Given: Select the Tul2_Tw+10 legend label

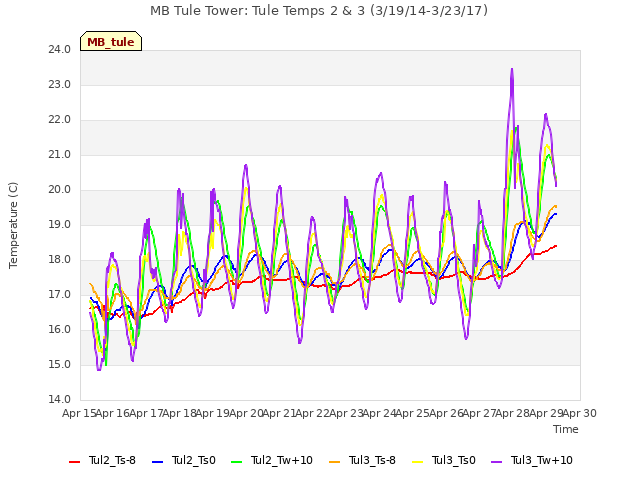Looking at the screenshot, I should click(282, 460).
